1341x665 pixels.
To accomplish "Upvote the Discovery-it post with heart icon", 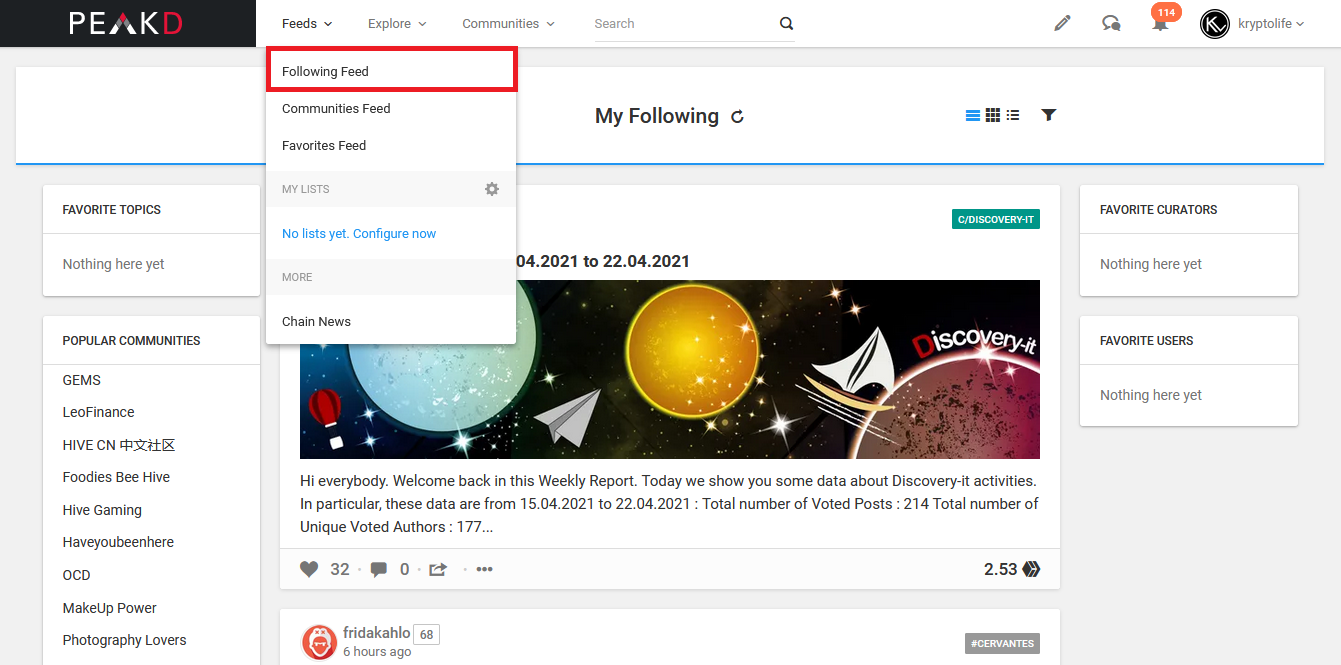I will (310, 569).
